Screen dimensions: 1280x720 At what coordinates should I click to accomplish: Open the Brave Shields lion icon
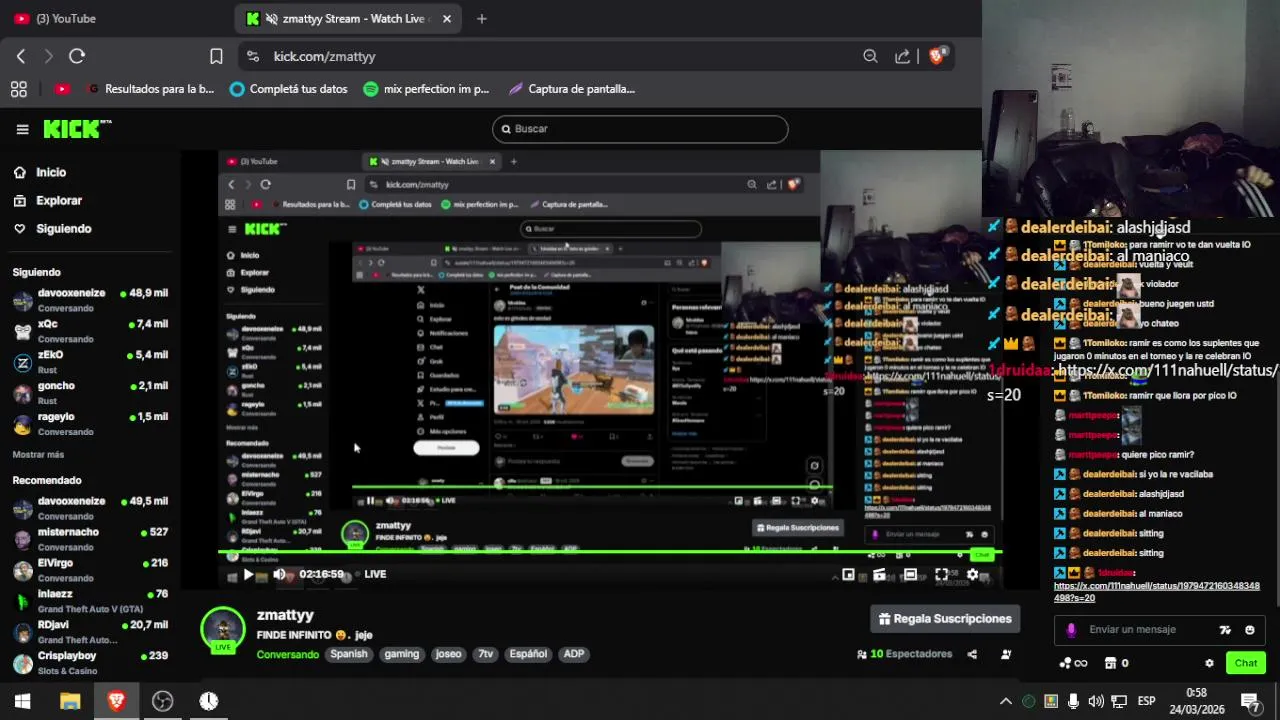[937, 56]
